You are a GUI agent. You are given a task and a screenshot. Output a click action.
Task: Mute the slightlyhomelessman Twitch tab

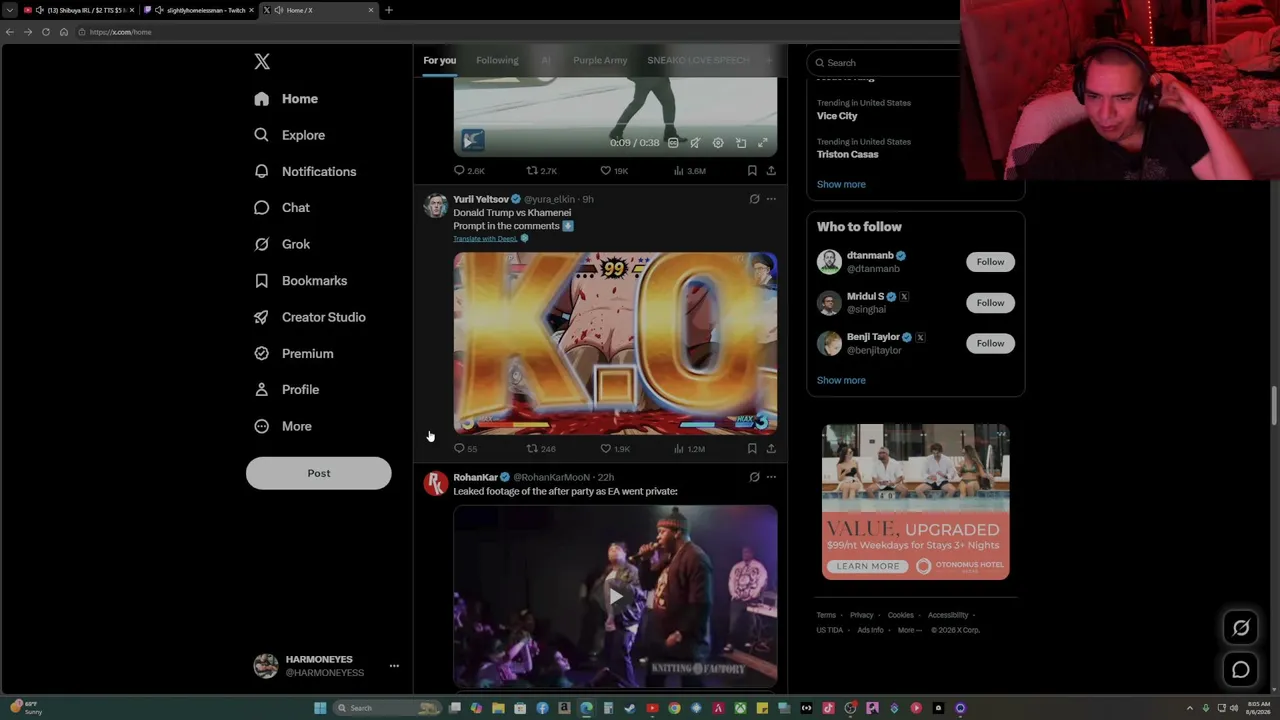(x=160, y=10)
